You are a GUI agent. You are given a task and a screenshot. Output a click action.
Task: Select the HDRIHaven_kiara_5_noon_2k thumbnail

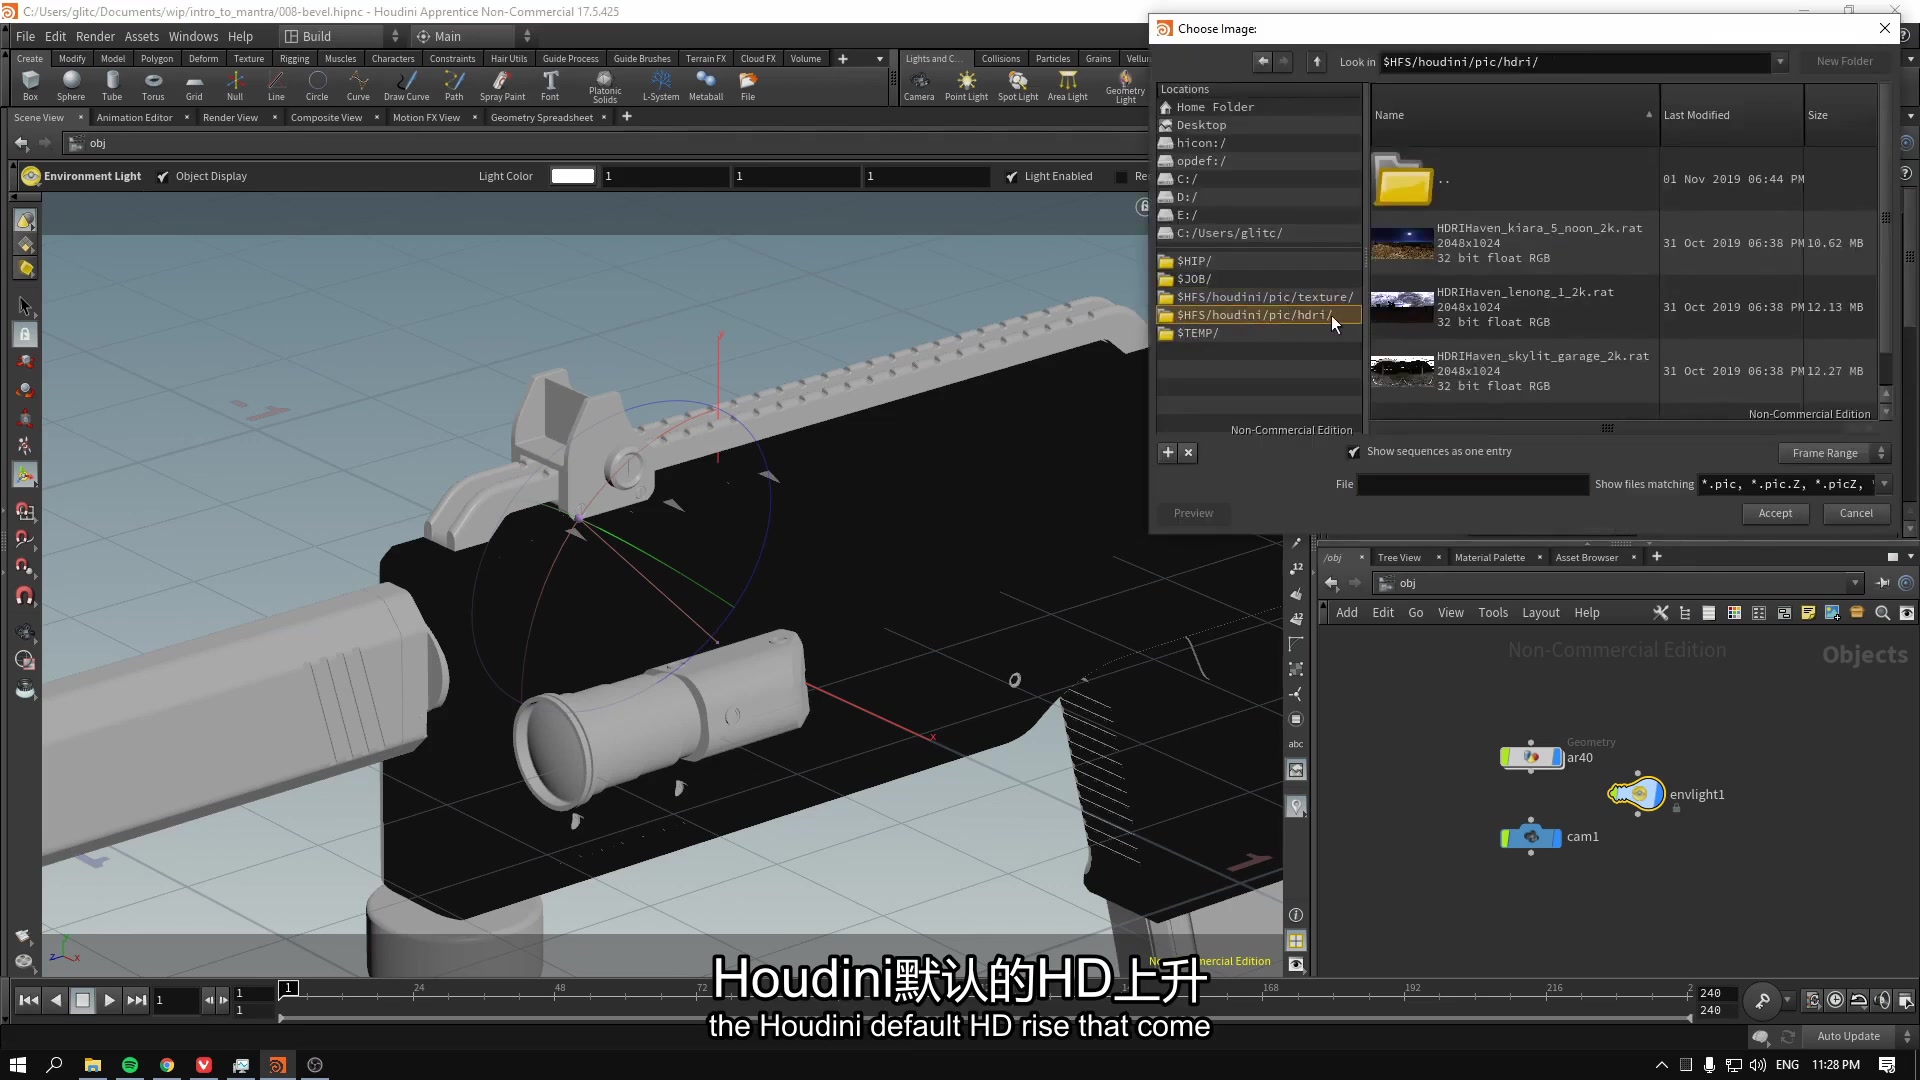1402,243
